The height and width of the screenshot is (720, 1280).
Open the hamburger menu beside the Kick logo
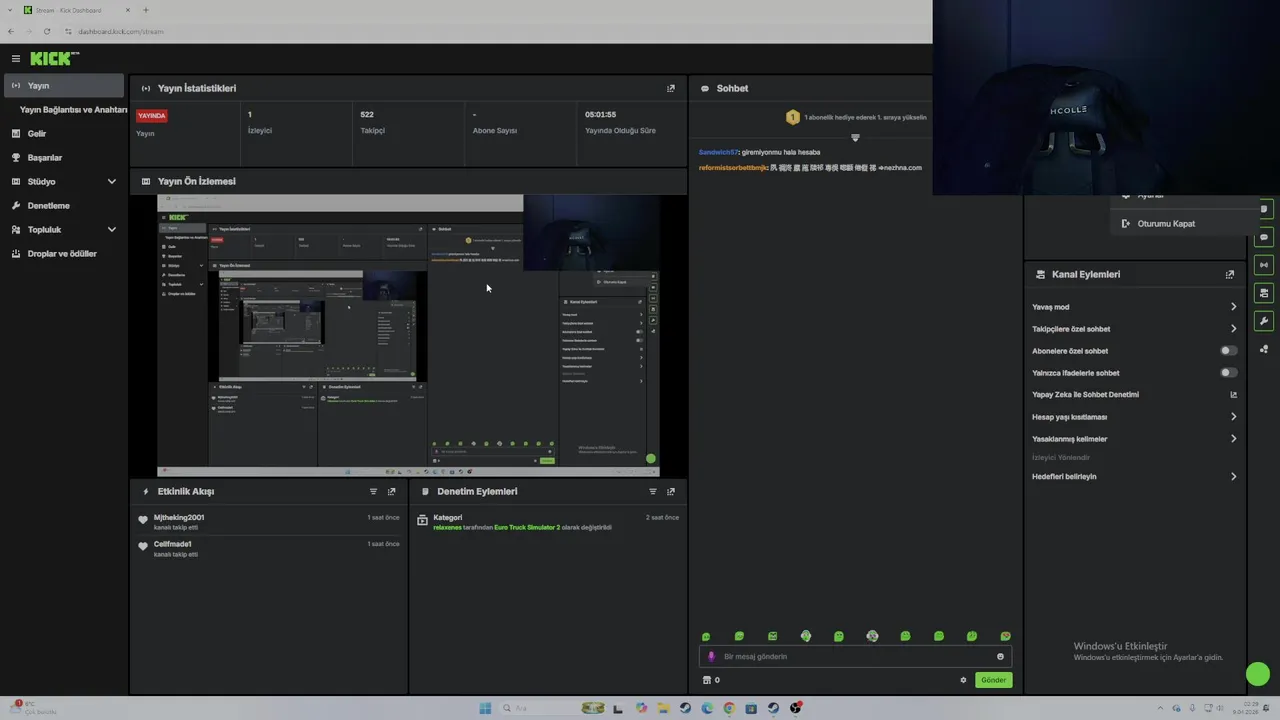pos(16,59)
